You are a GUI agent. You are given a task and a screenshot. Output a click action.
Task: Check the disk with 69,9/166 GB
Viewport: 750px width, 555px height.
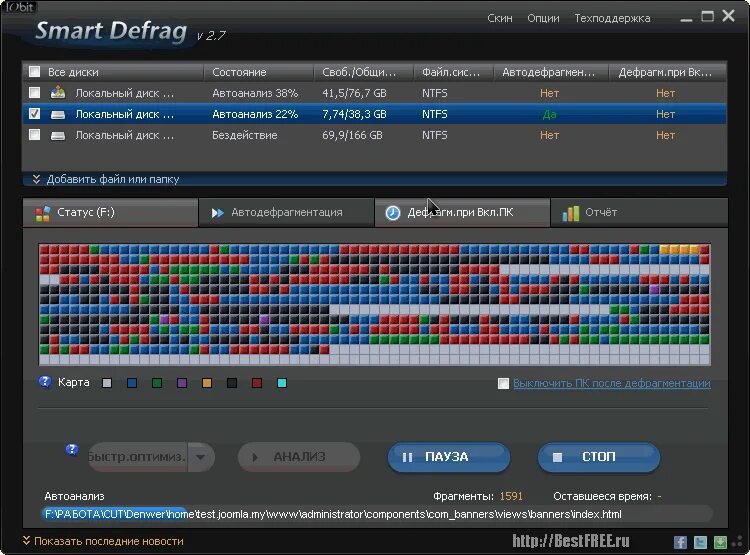34,135
